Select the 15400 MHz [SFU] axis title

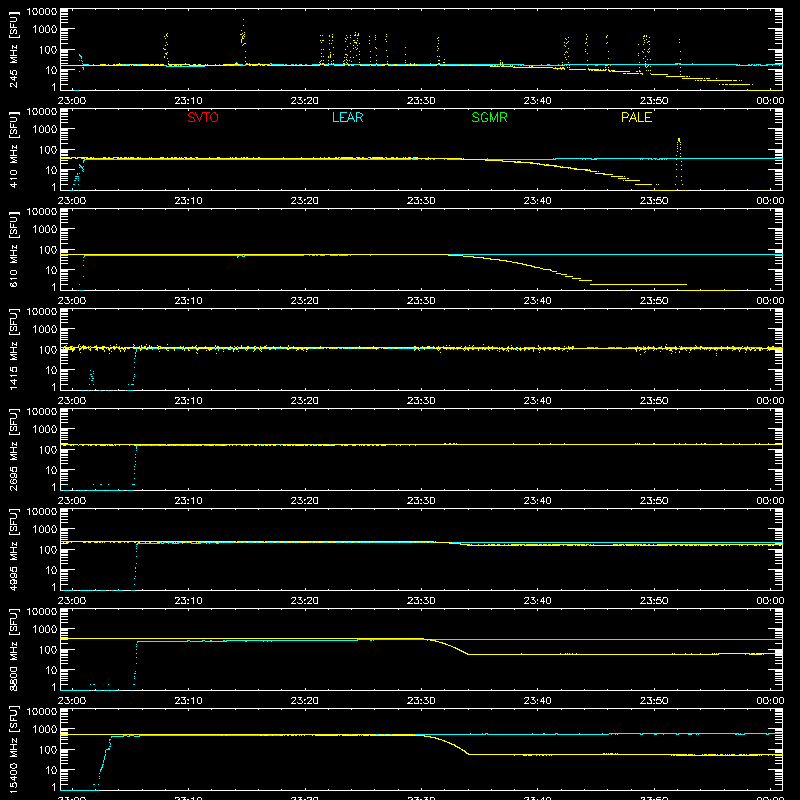click(x=13, y=749)
